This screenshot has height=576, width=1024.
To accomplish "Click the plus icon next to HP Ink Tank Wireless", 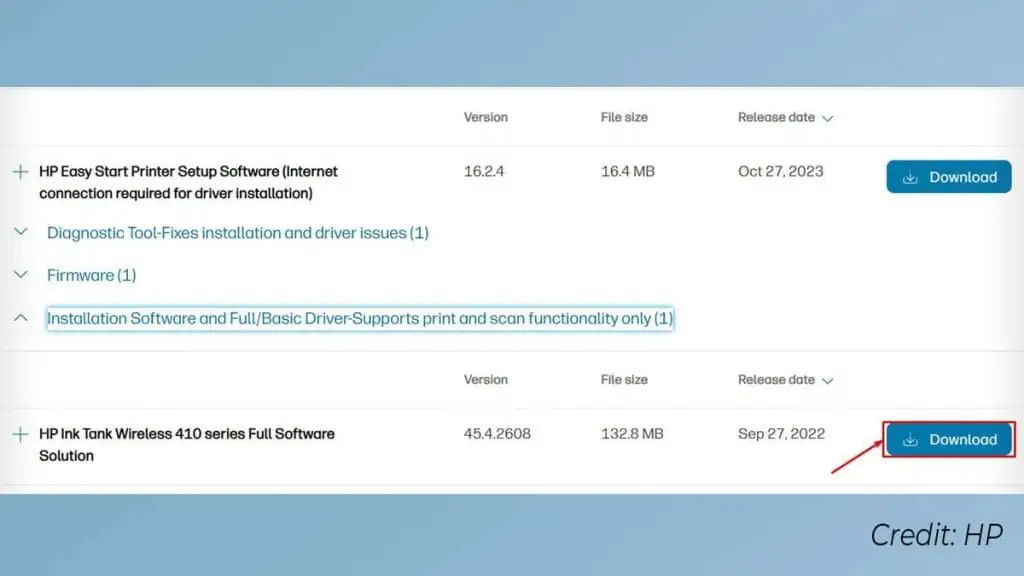I will point(20,434).
